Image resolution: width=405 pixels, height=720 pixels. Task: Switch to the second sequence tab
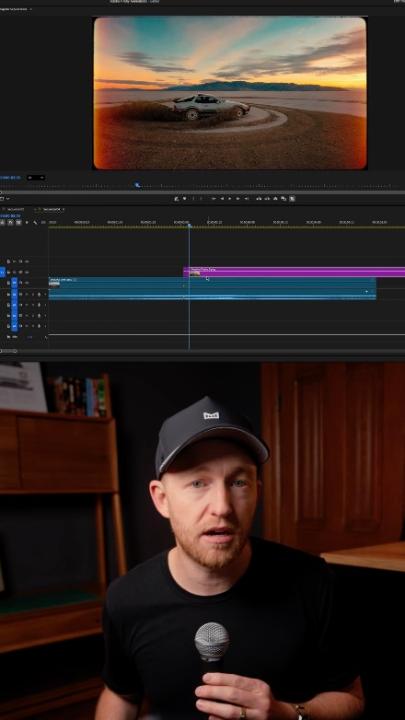pos(51,209)
